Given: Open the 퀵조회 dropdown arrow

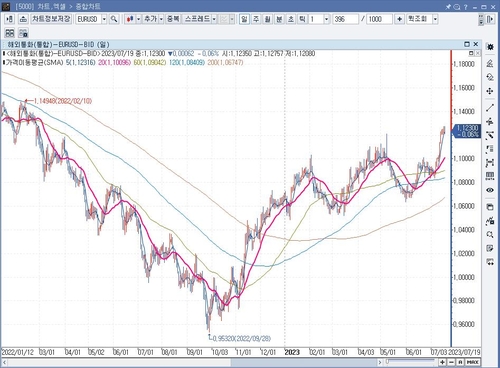Looking at the screenshot, I should [435, 19].
